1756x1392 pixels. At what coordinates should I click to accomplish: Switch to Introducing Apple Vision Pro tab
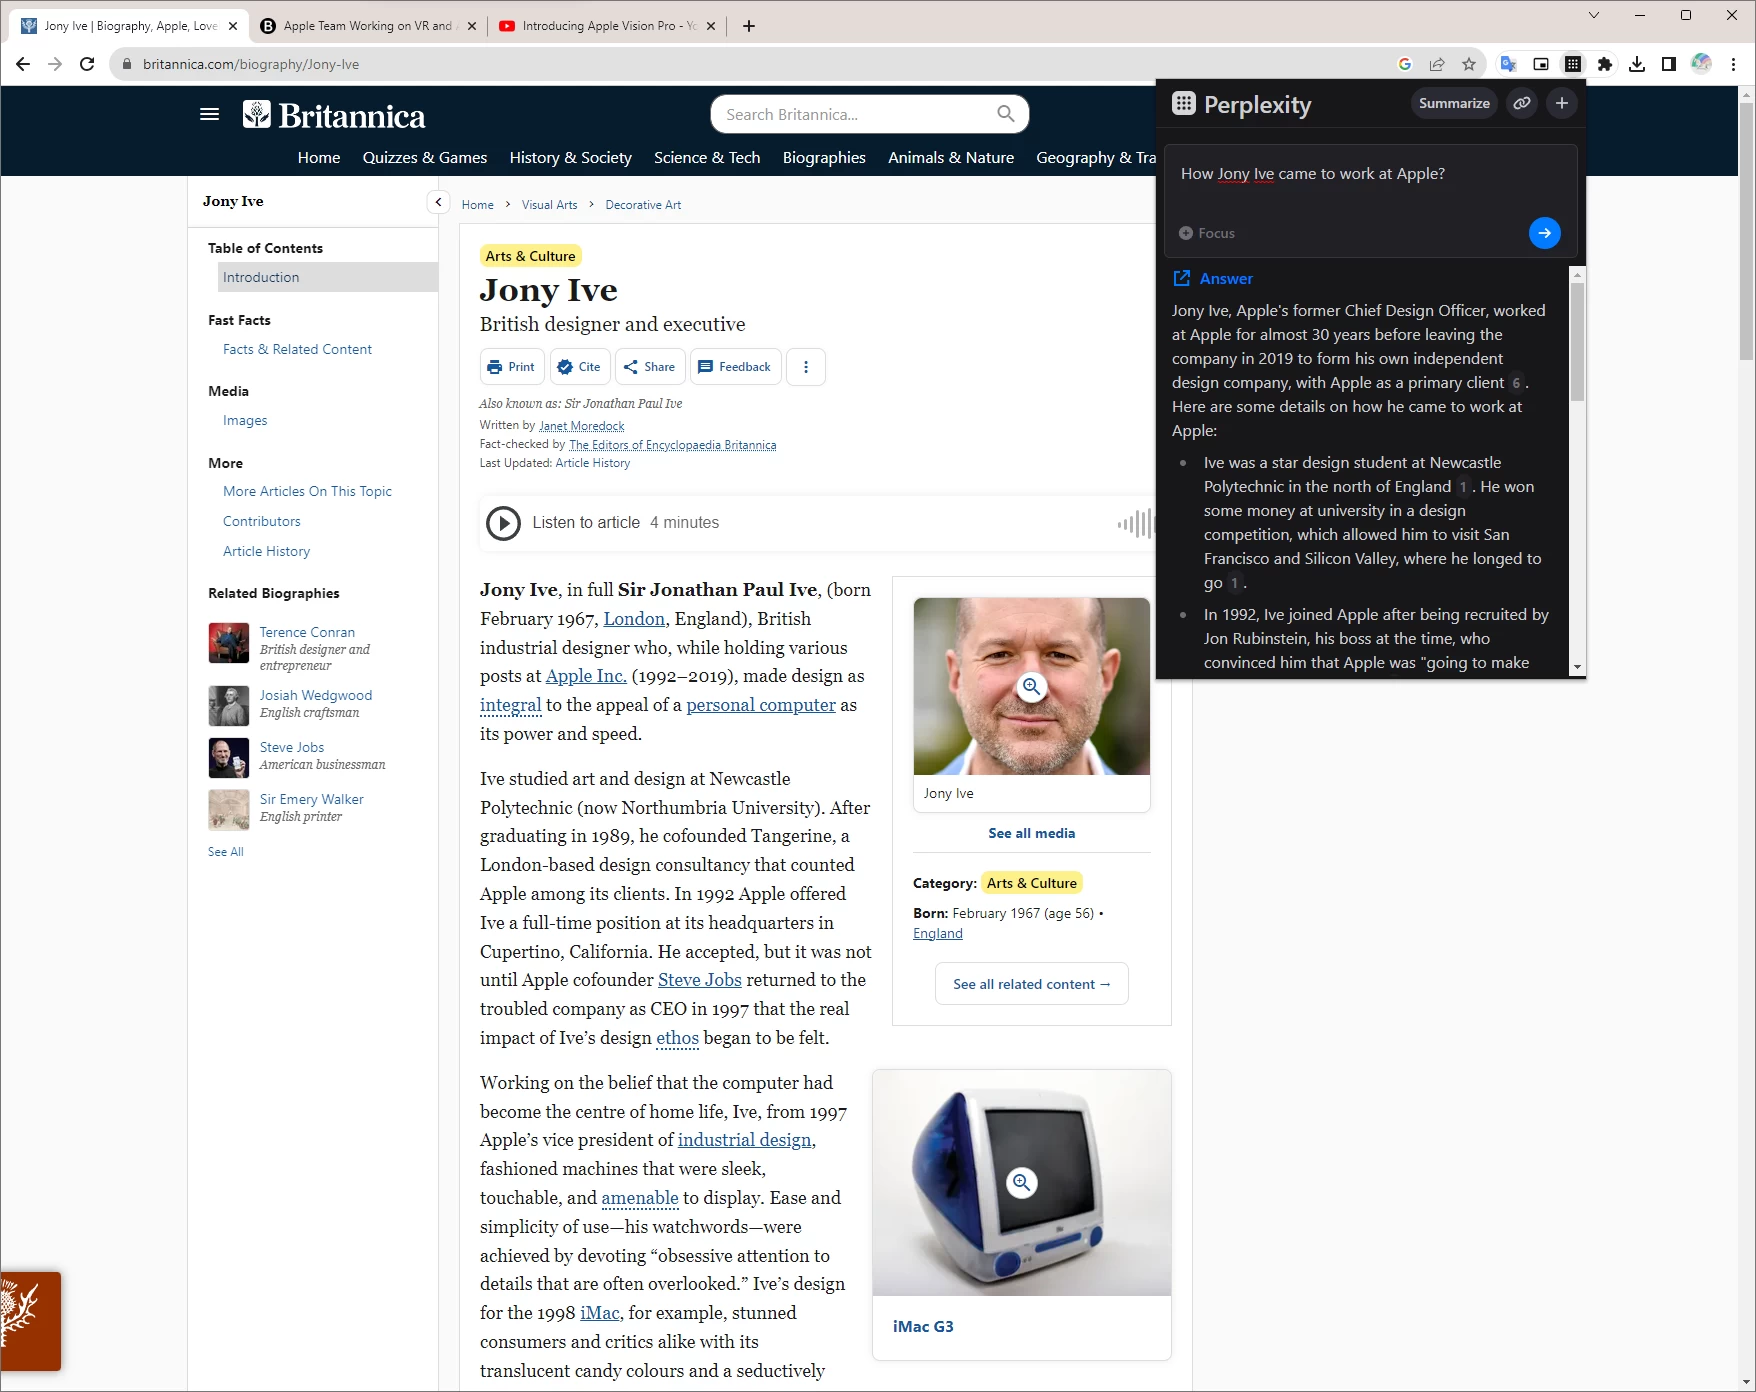point(609,26)
